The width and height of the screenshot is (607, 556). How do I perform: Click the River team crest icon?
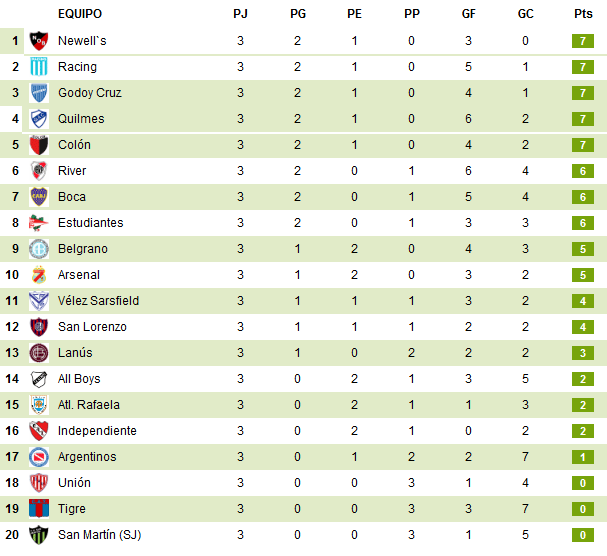click(39, 171)
